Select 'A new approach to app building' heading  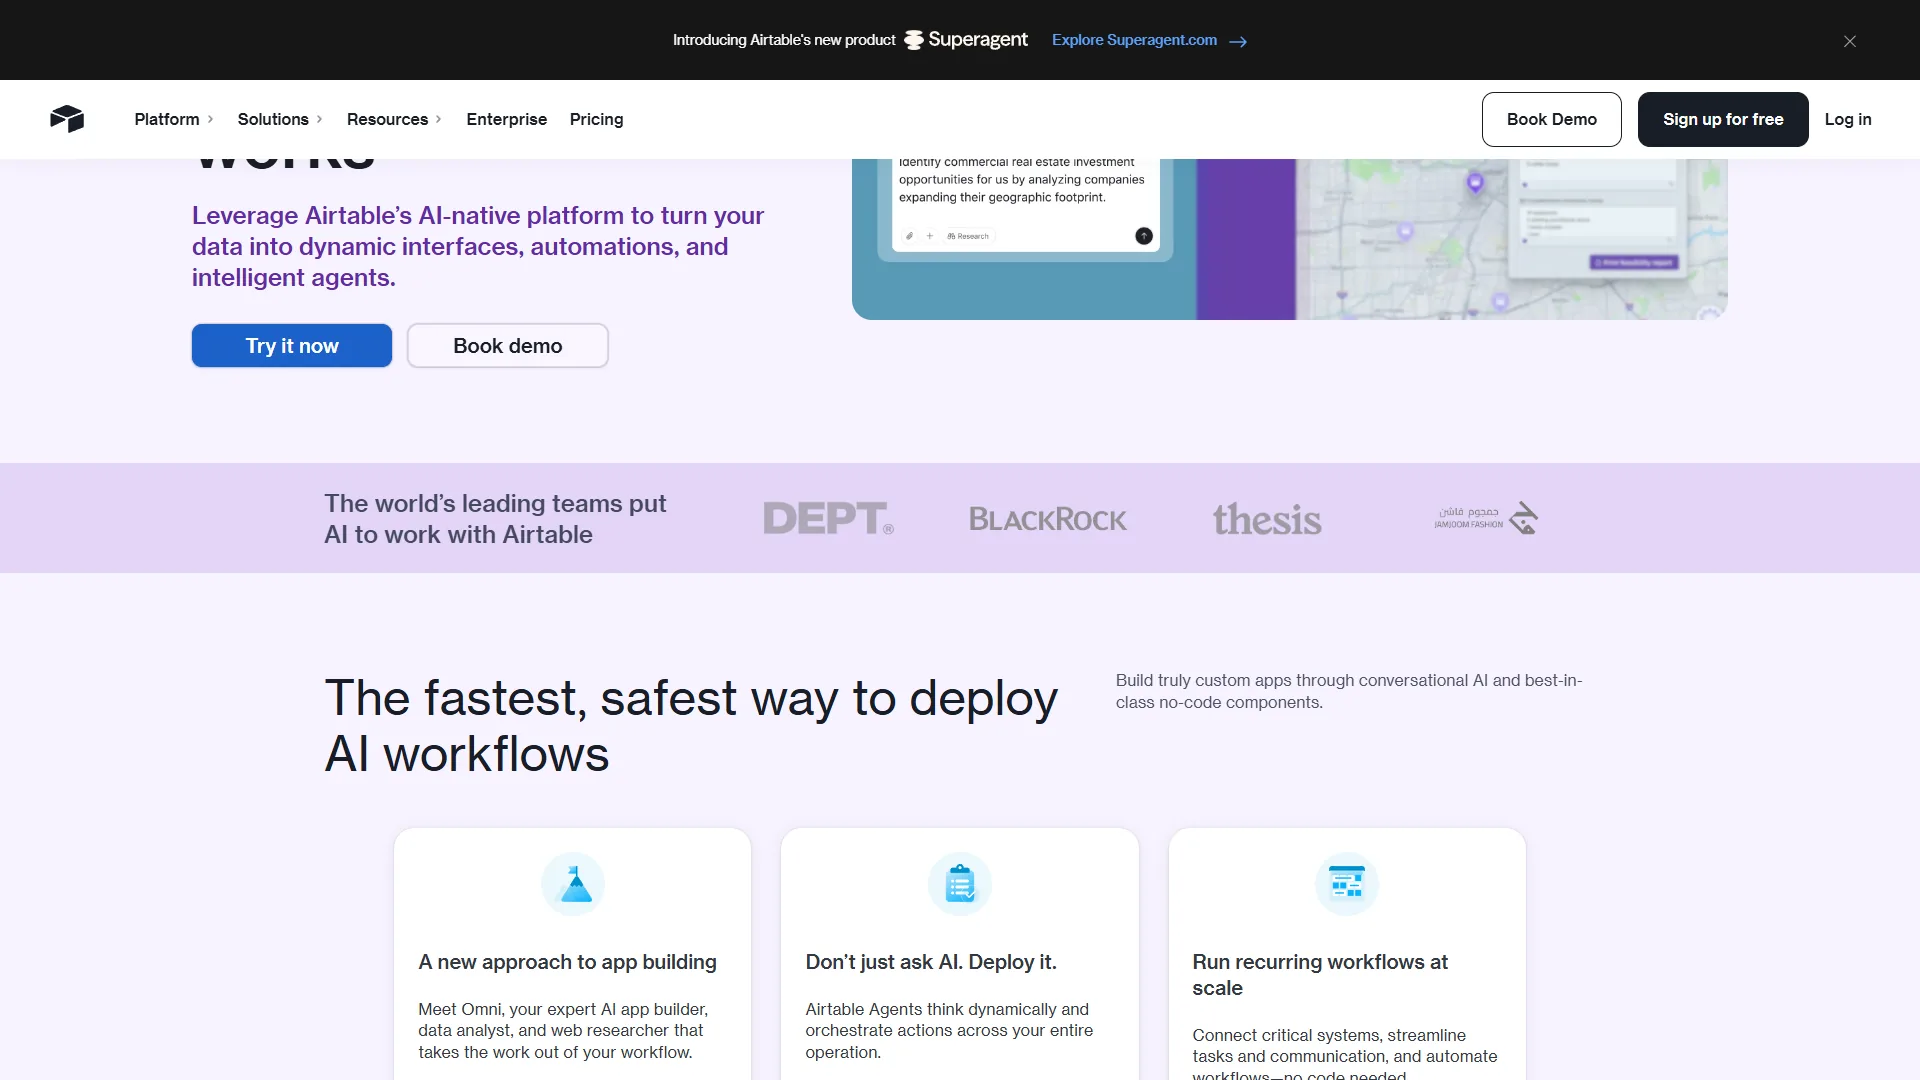point(567,962)
